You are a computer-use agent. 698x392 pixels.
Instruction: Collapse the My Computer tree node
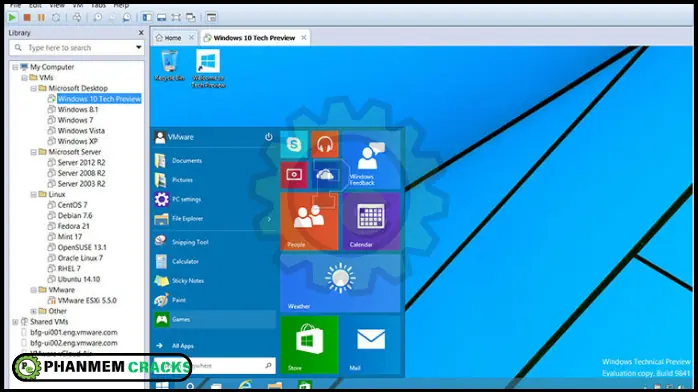15,67
